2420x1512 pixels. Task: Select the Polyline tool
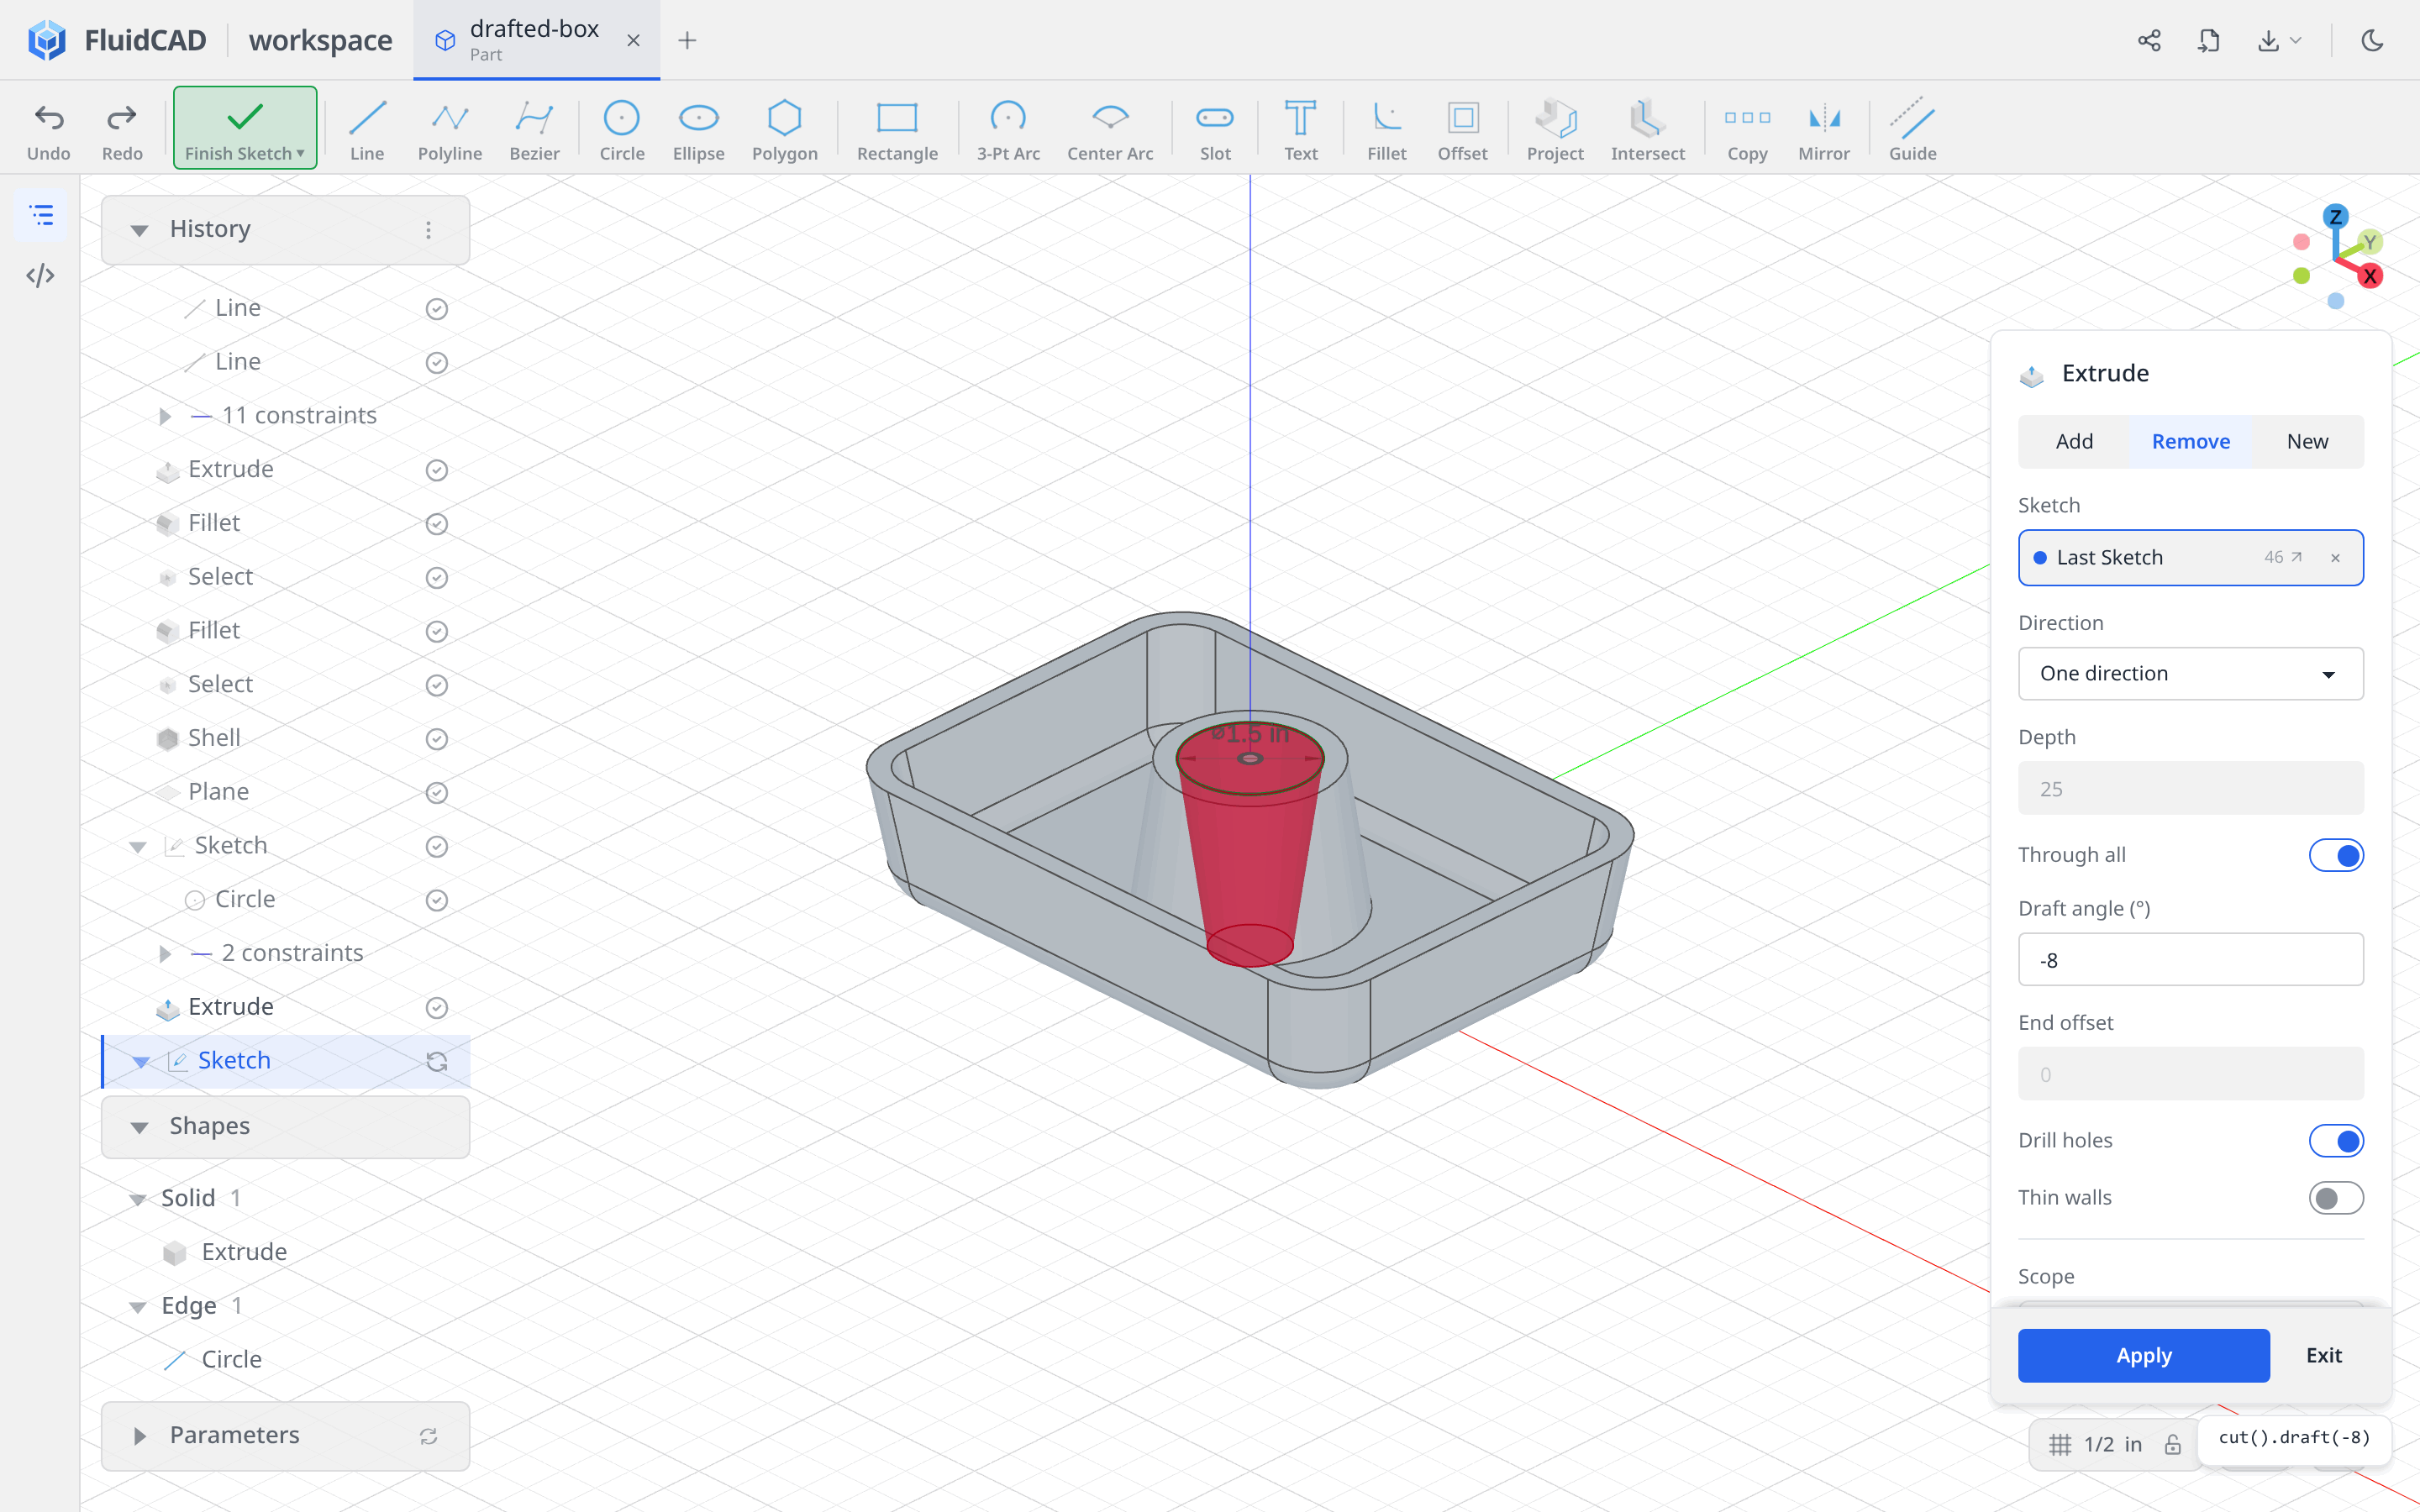(x=450, y=130)
